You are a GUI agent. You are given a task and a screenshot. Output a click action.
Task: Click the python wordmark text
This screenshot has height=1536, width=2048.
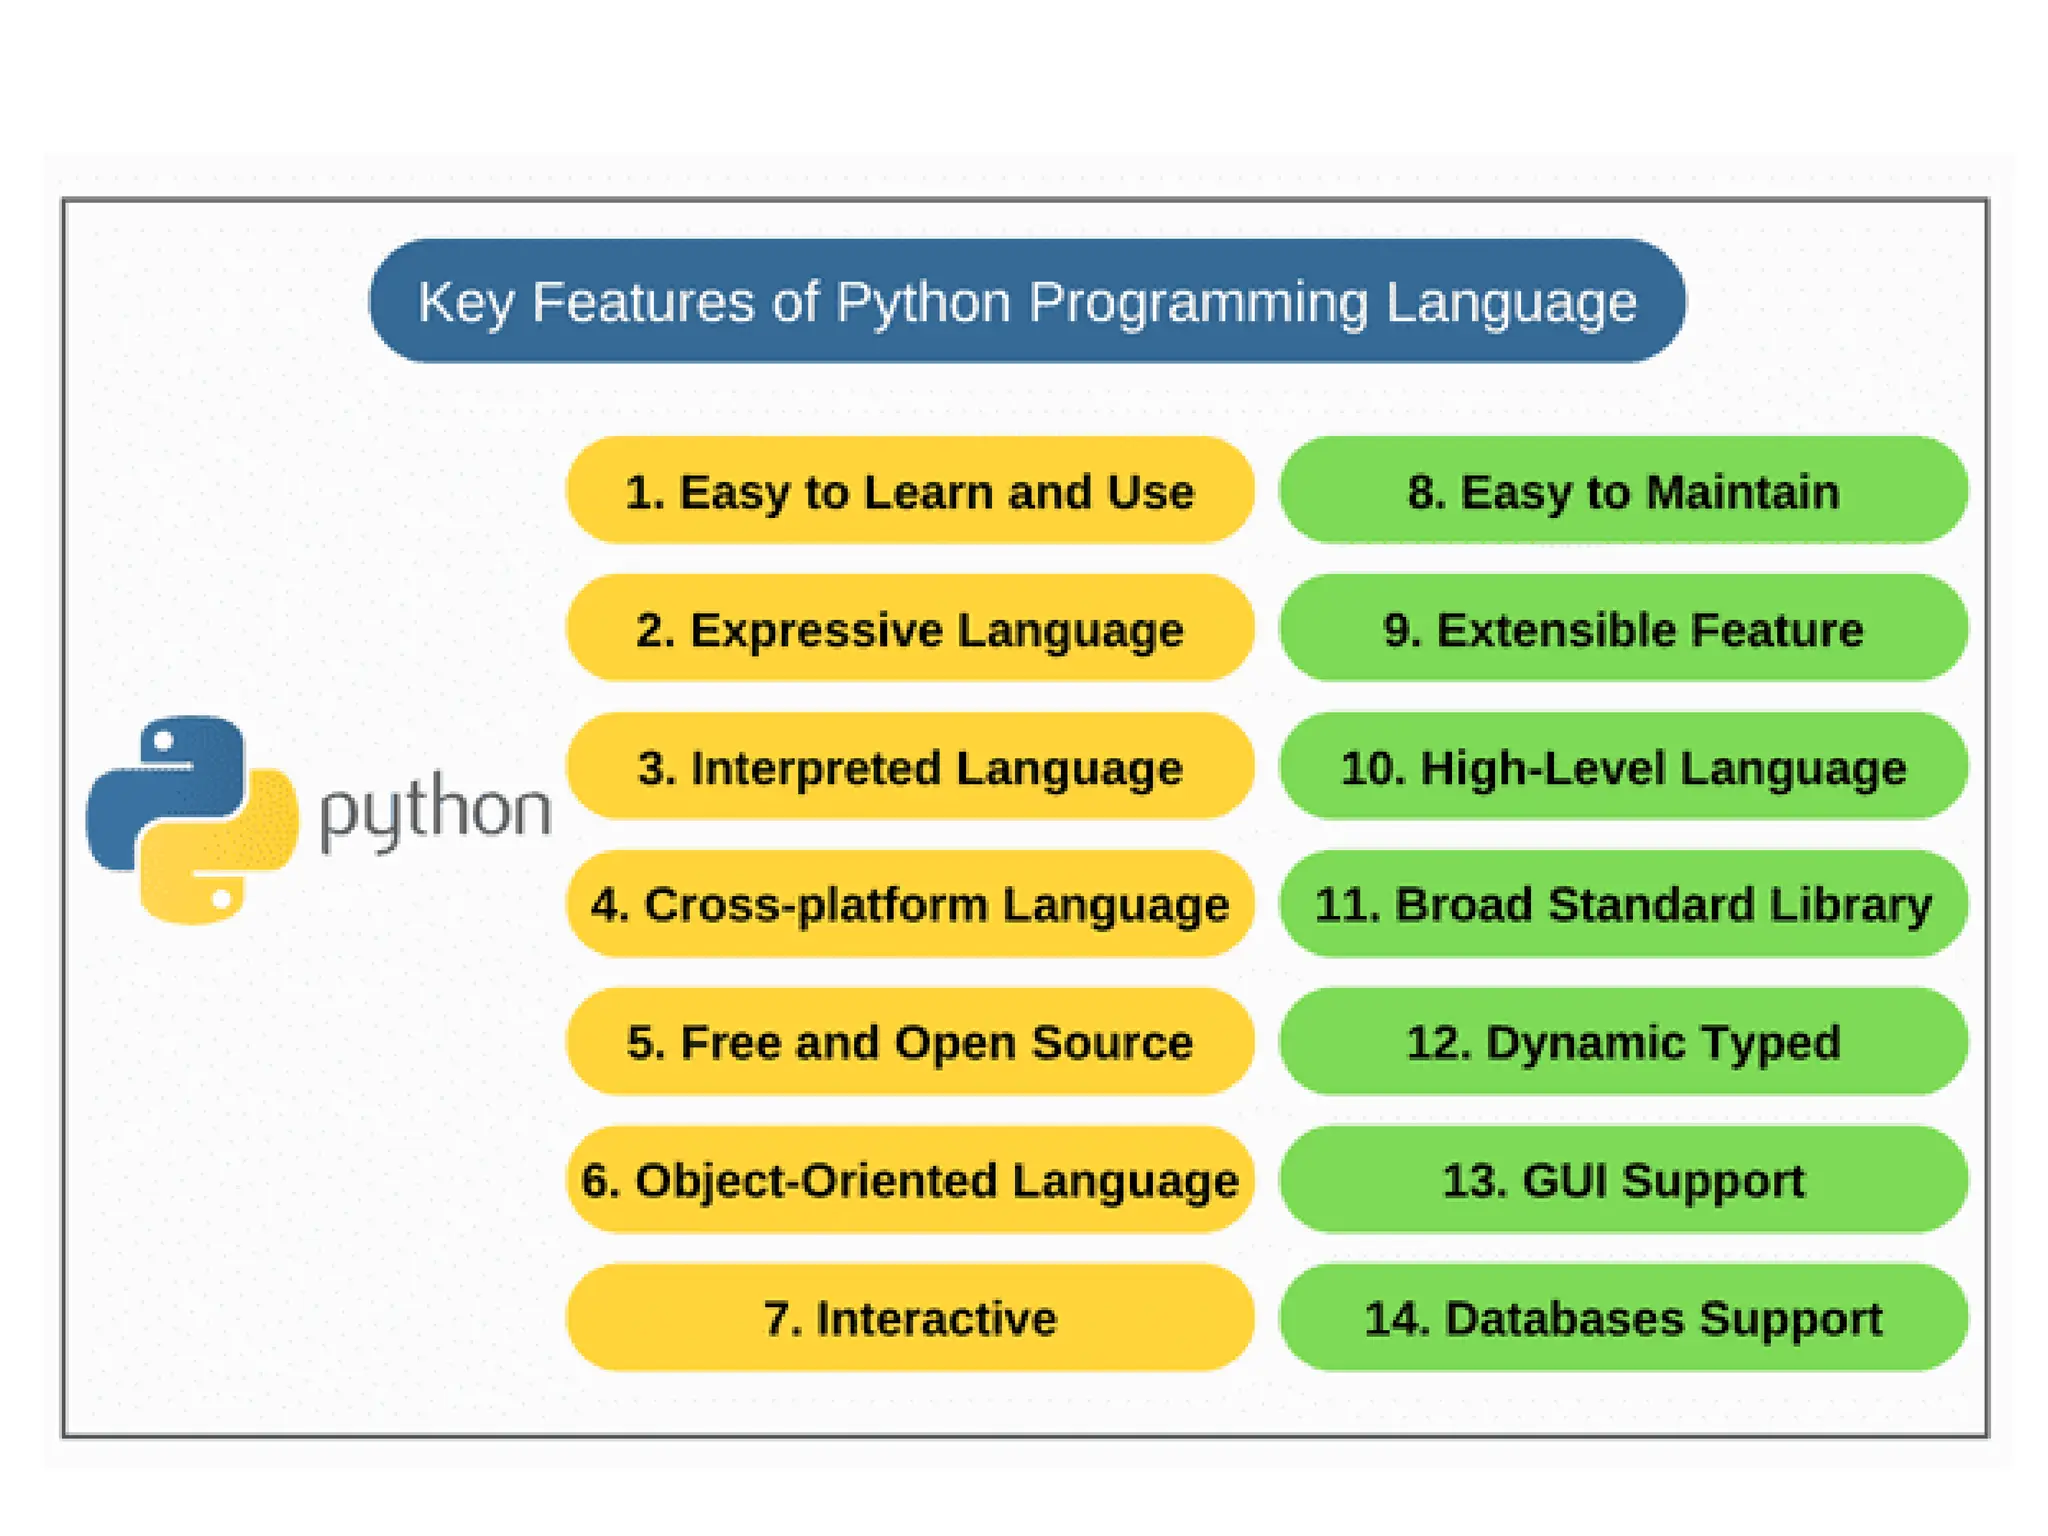435,812
